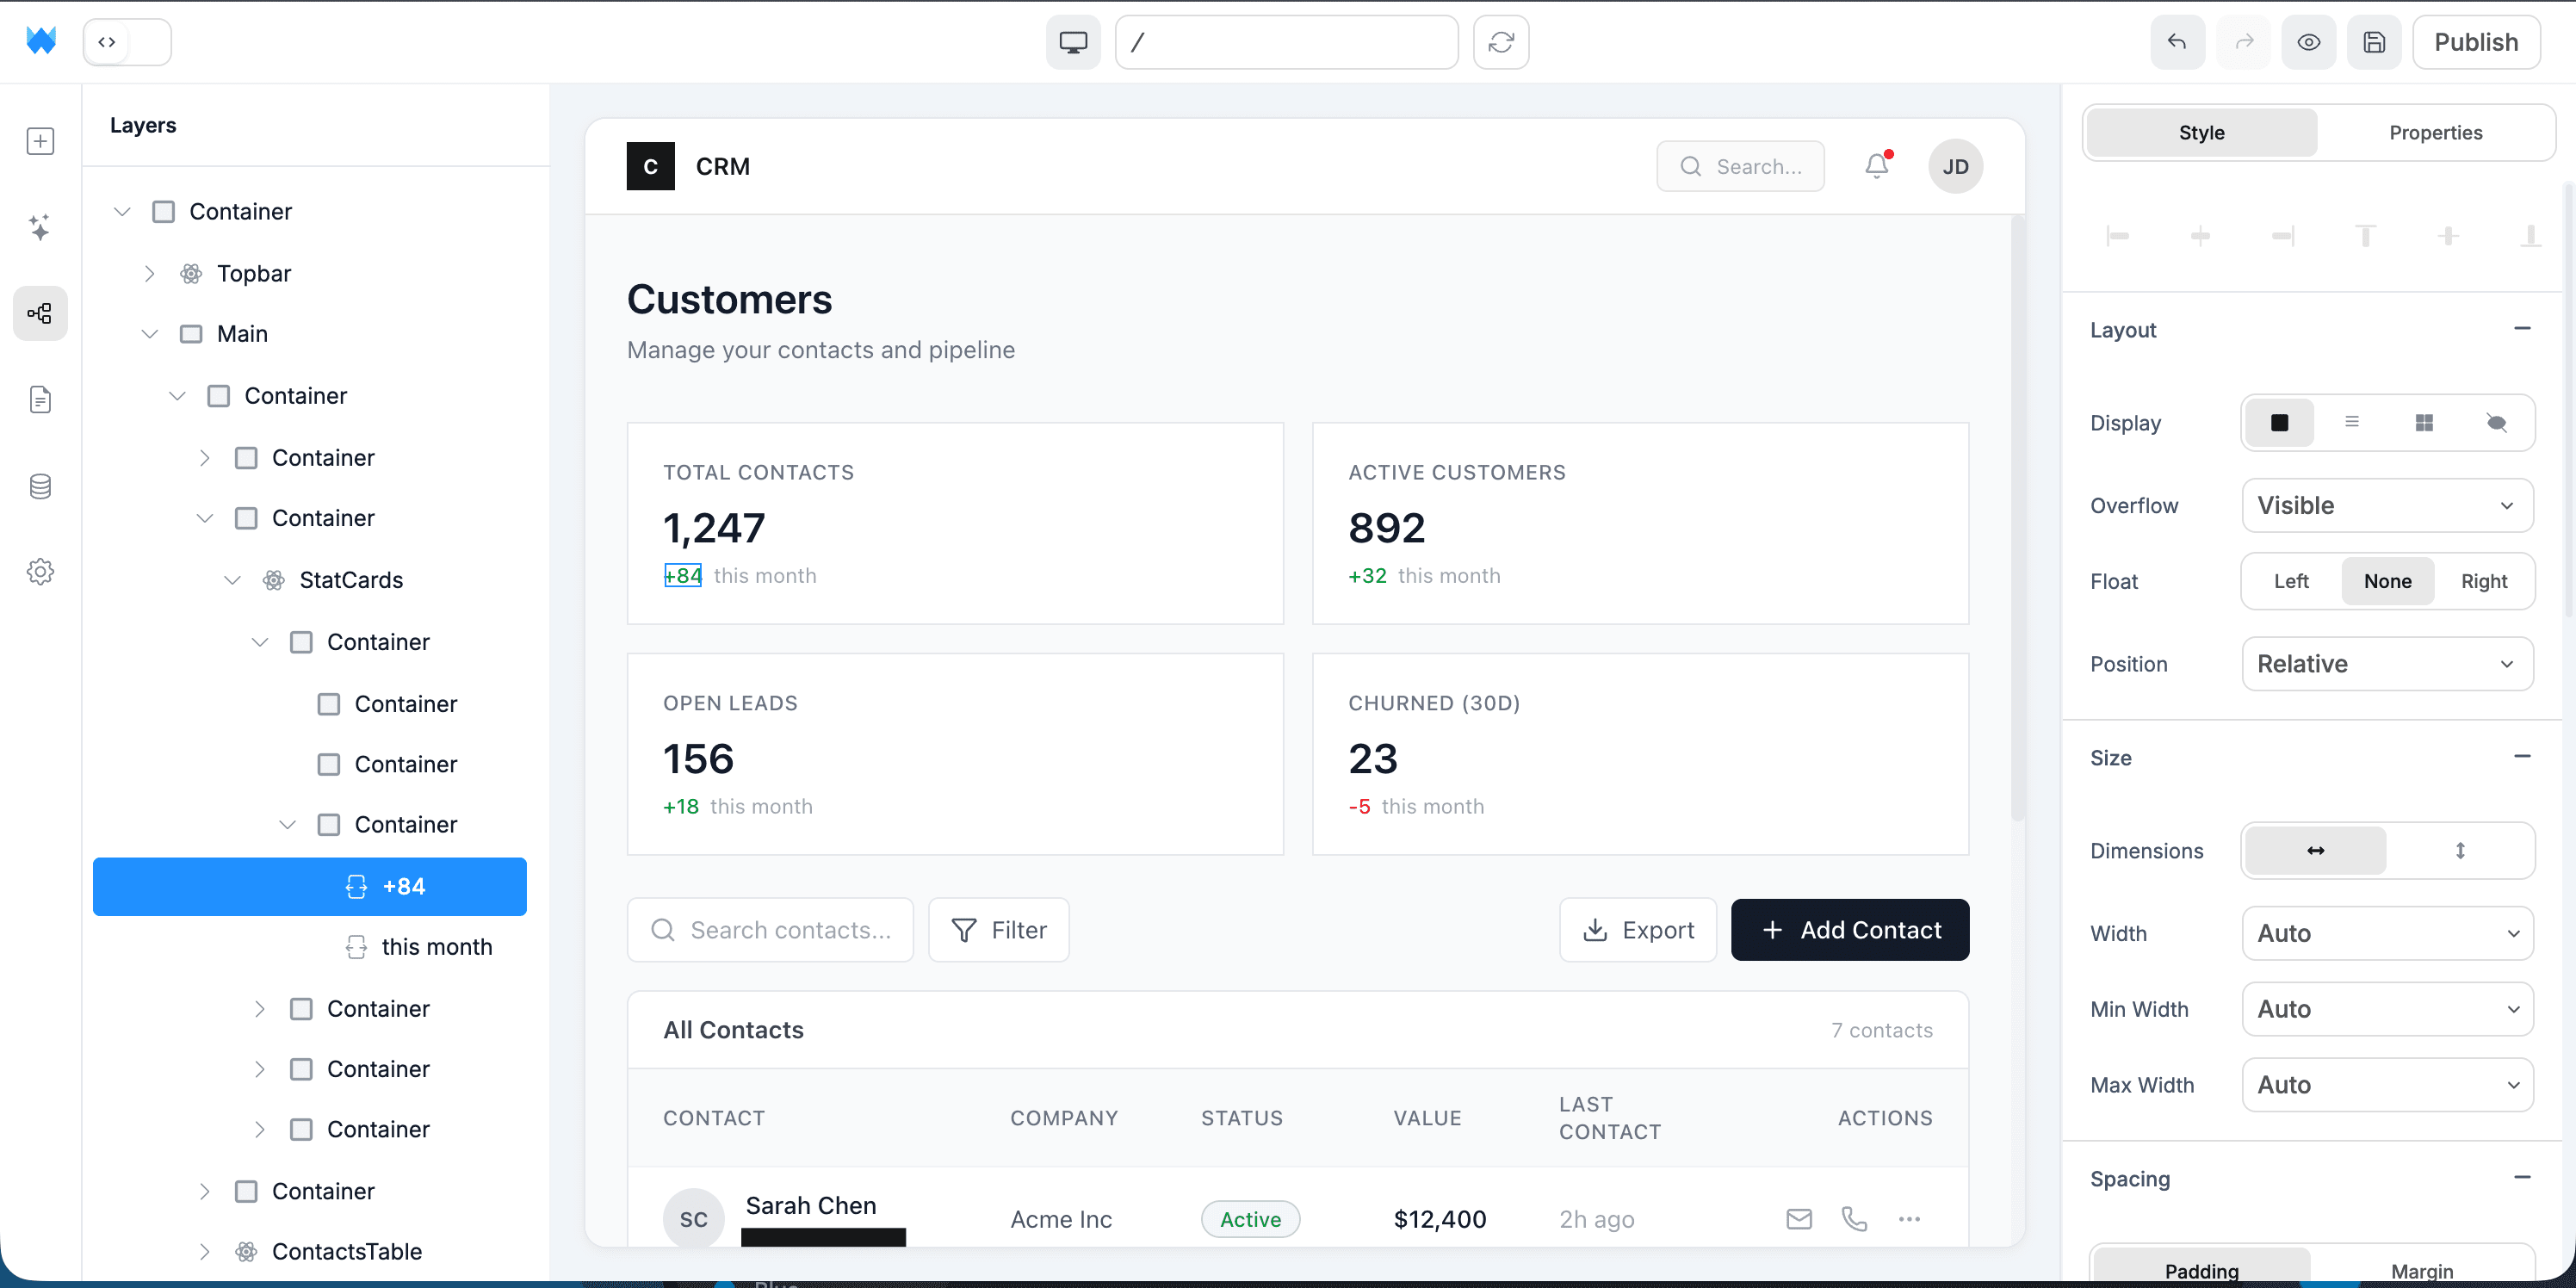Open the pages panel in the left sidebar

click(x=40, y=399)
